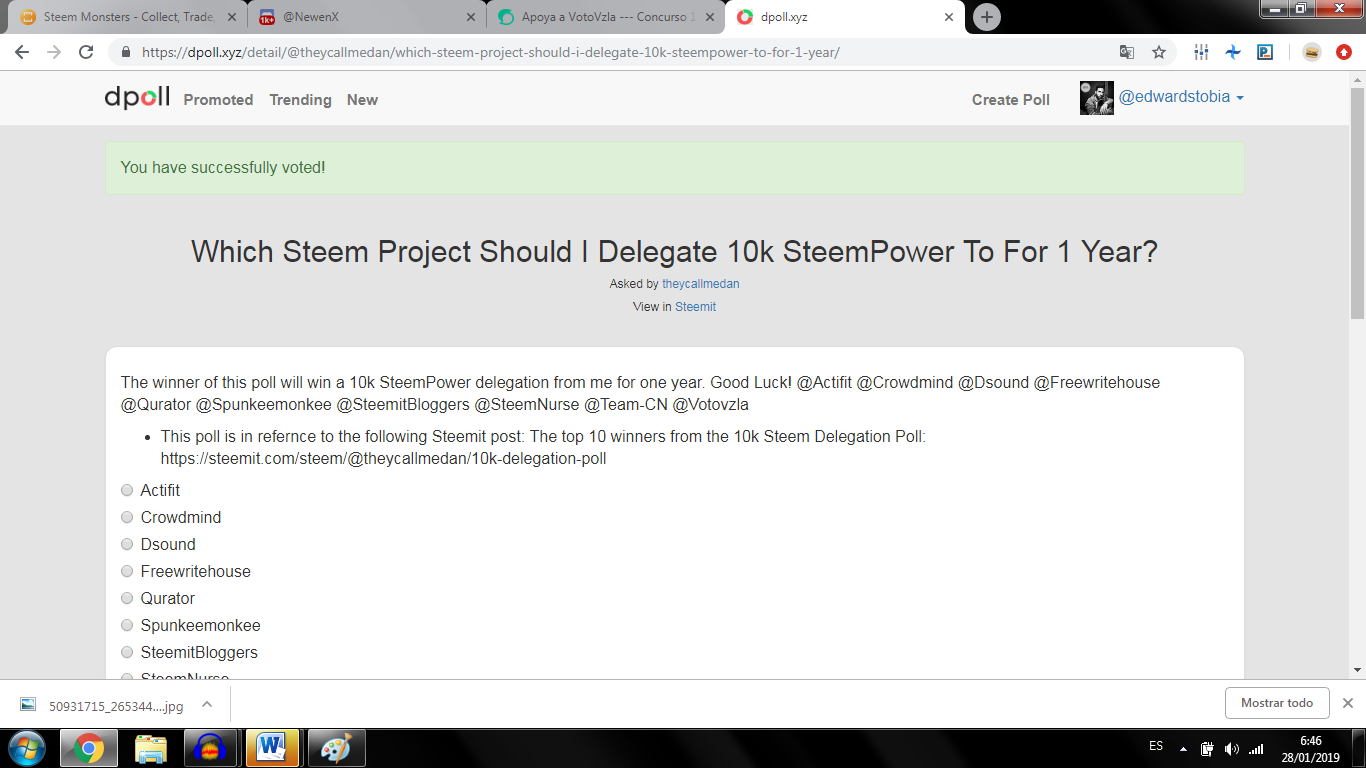This screenshot has height=768, width=1366.
Task: Go back with the browser back arrow
Action: pyautogui.click(x=22, y=52)
